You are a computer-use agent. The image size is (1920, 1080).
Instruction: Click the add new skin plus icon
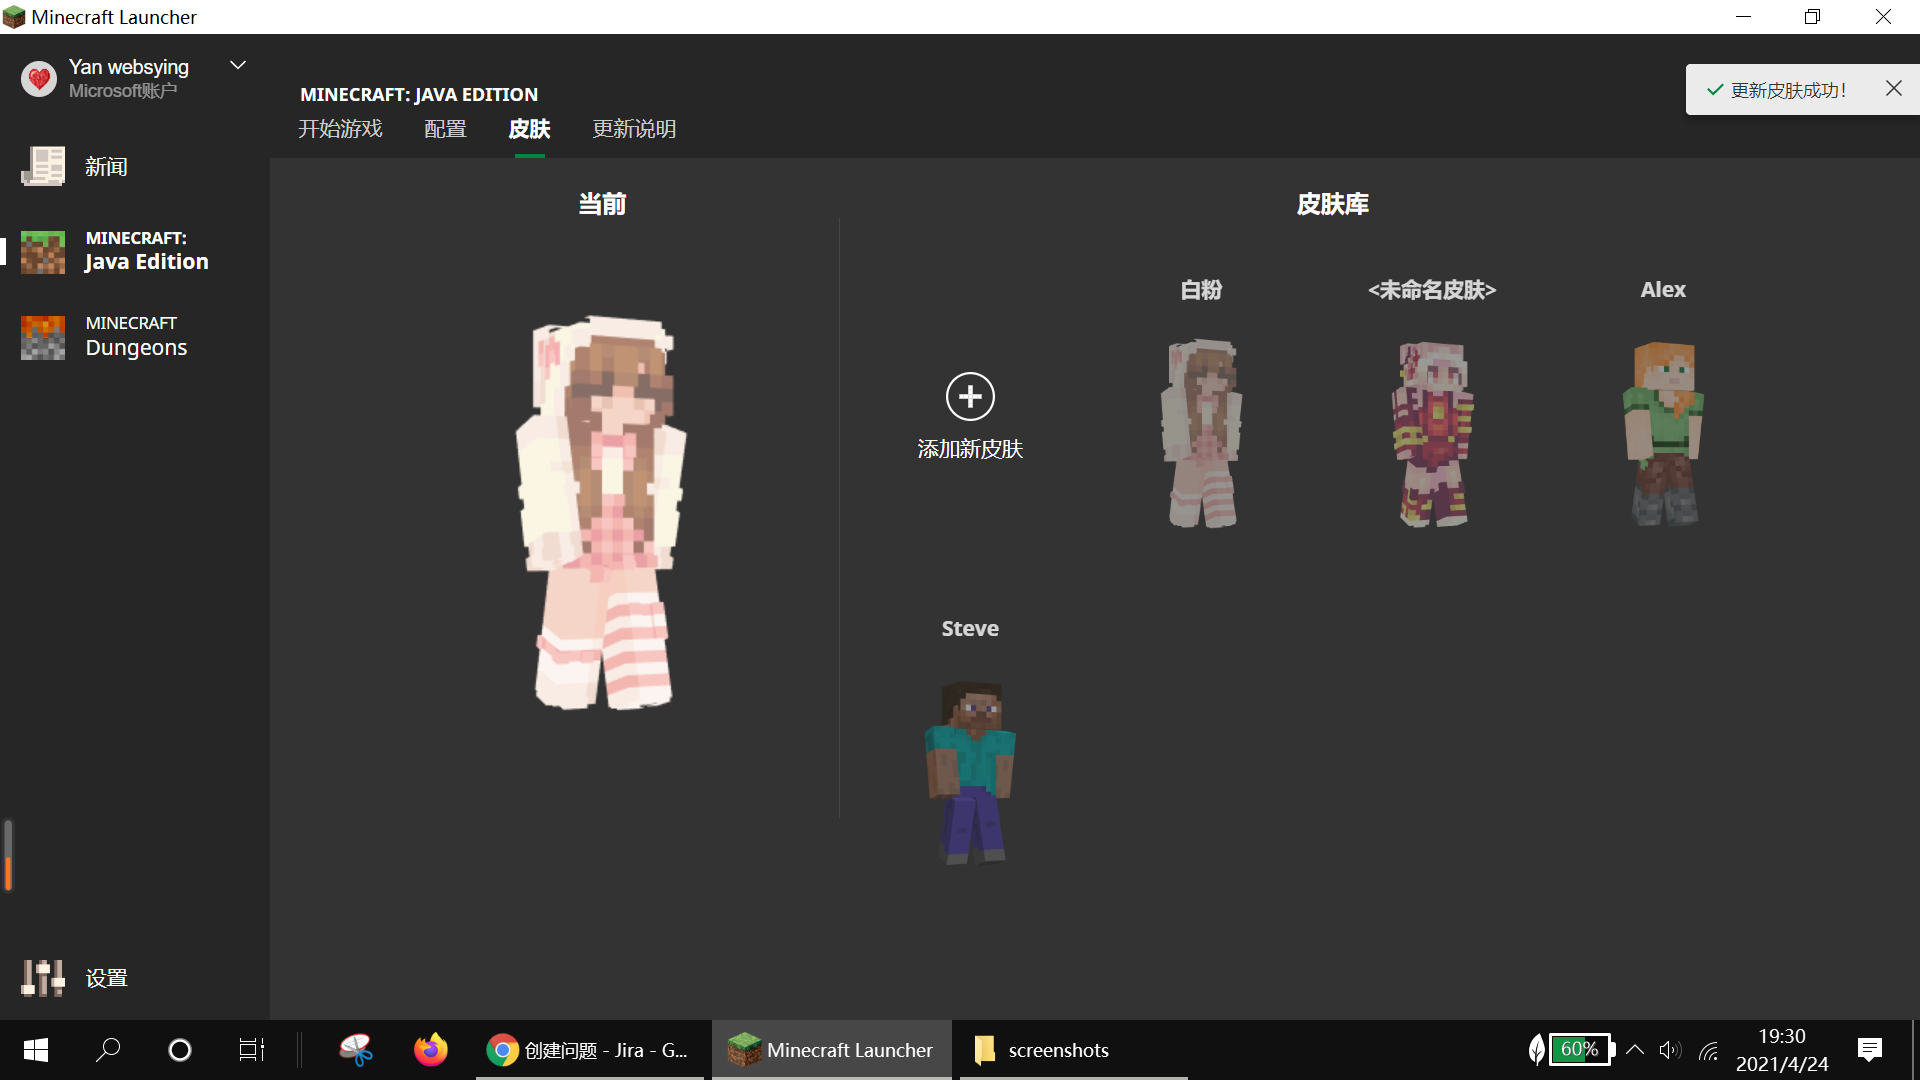[x=969, y=397]
